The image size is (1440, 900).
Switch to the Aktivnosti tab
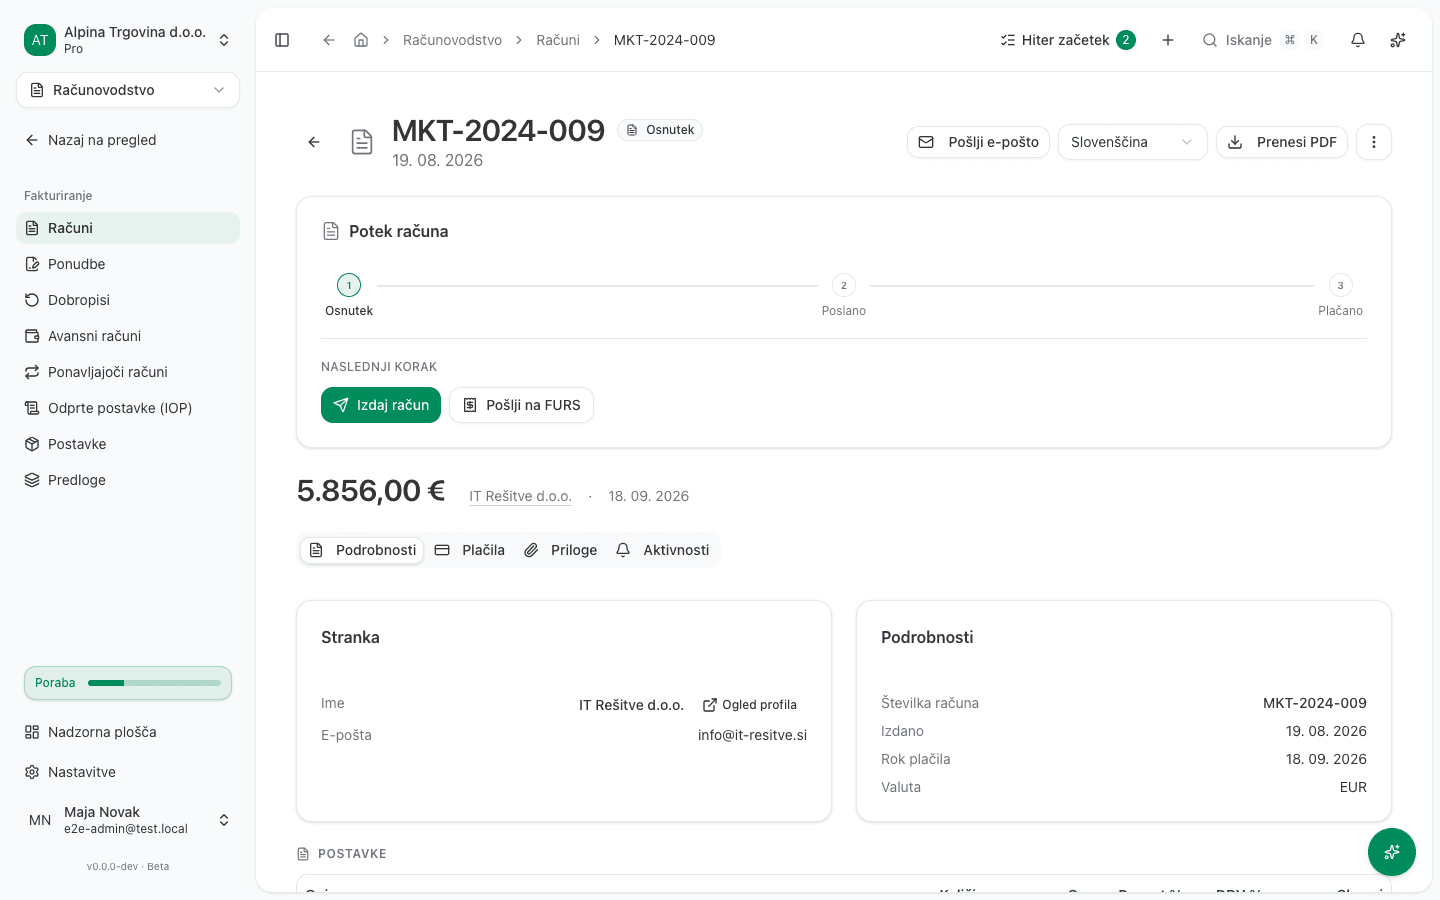pyautogui.click(x=663, y=550)
